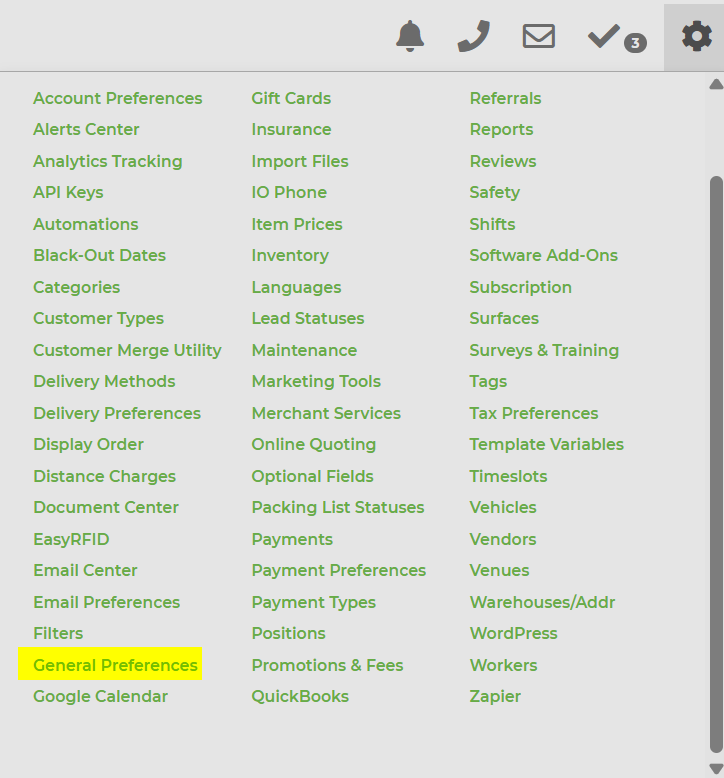Screen dimensions: 724x778
Task: Click the Warehouses/Addr link
Action: click(x=542, y=602)
